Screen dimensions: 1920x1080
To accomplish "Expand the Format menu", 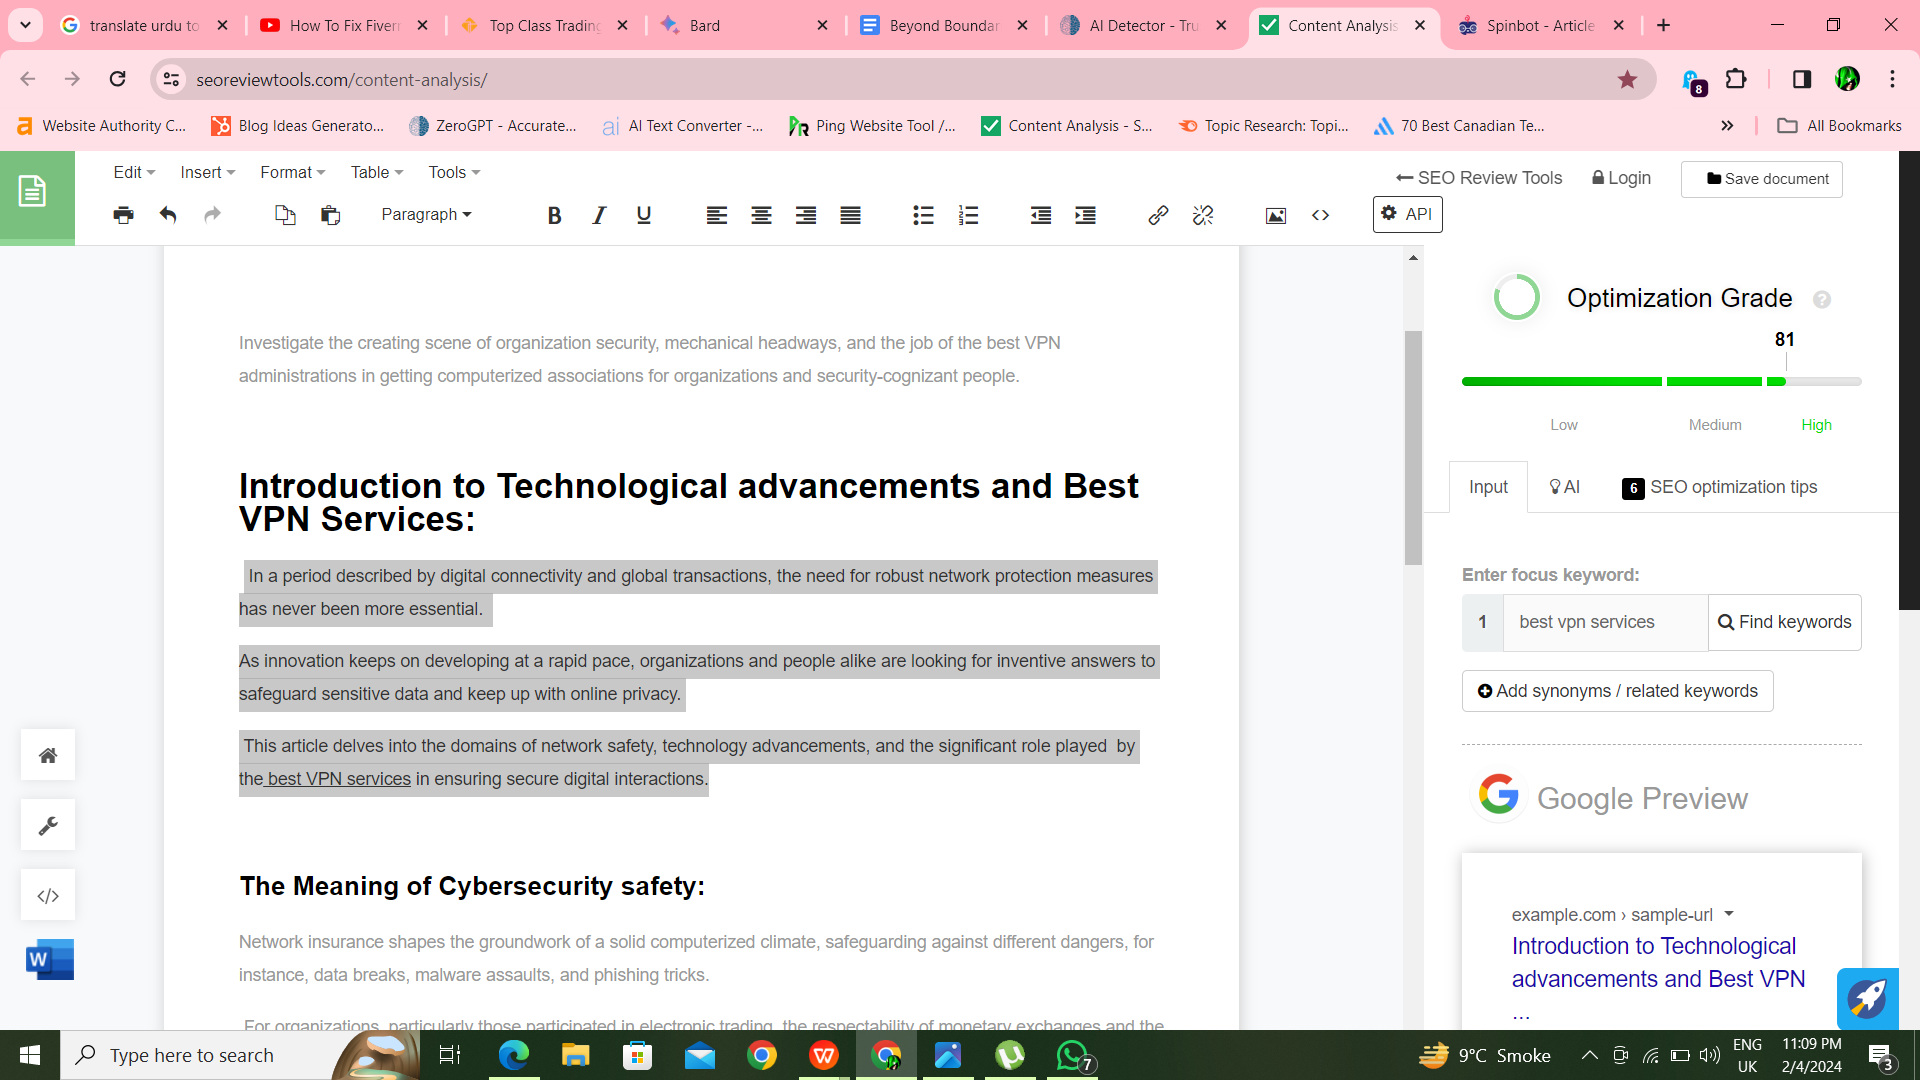I will (292, 172).
